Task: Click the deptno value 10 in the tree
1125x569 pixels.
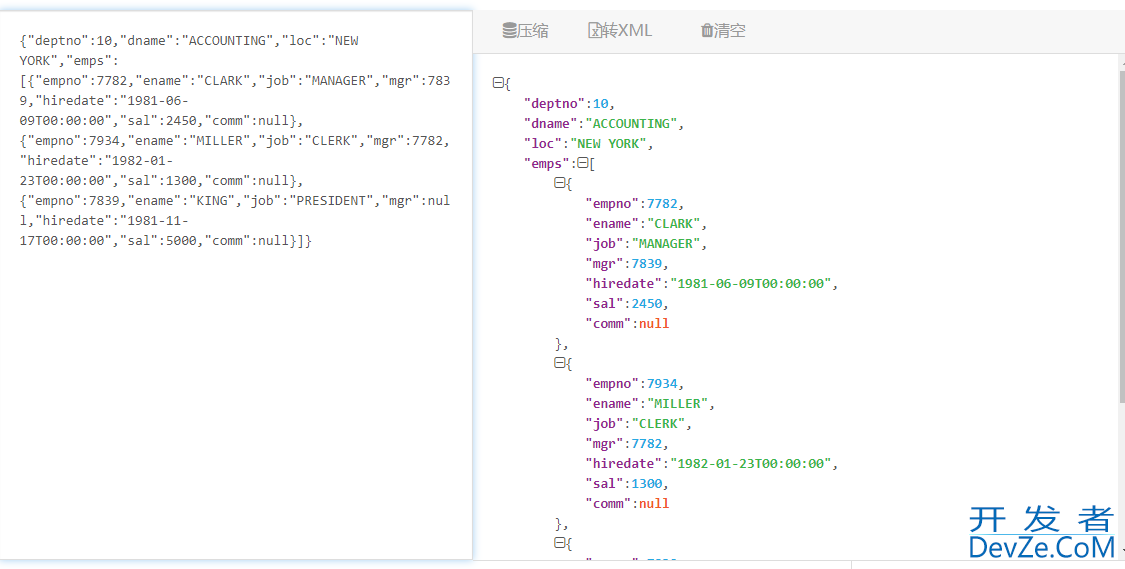Action: click(601, 103)
